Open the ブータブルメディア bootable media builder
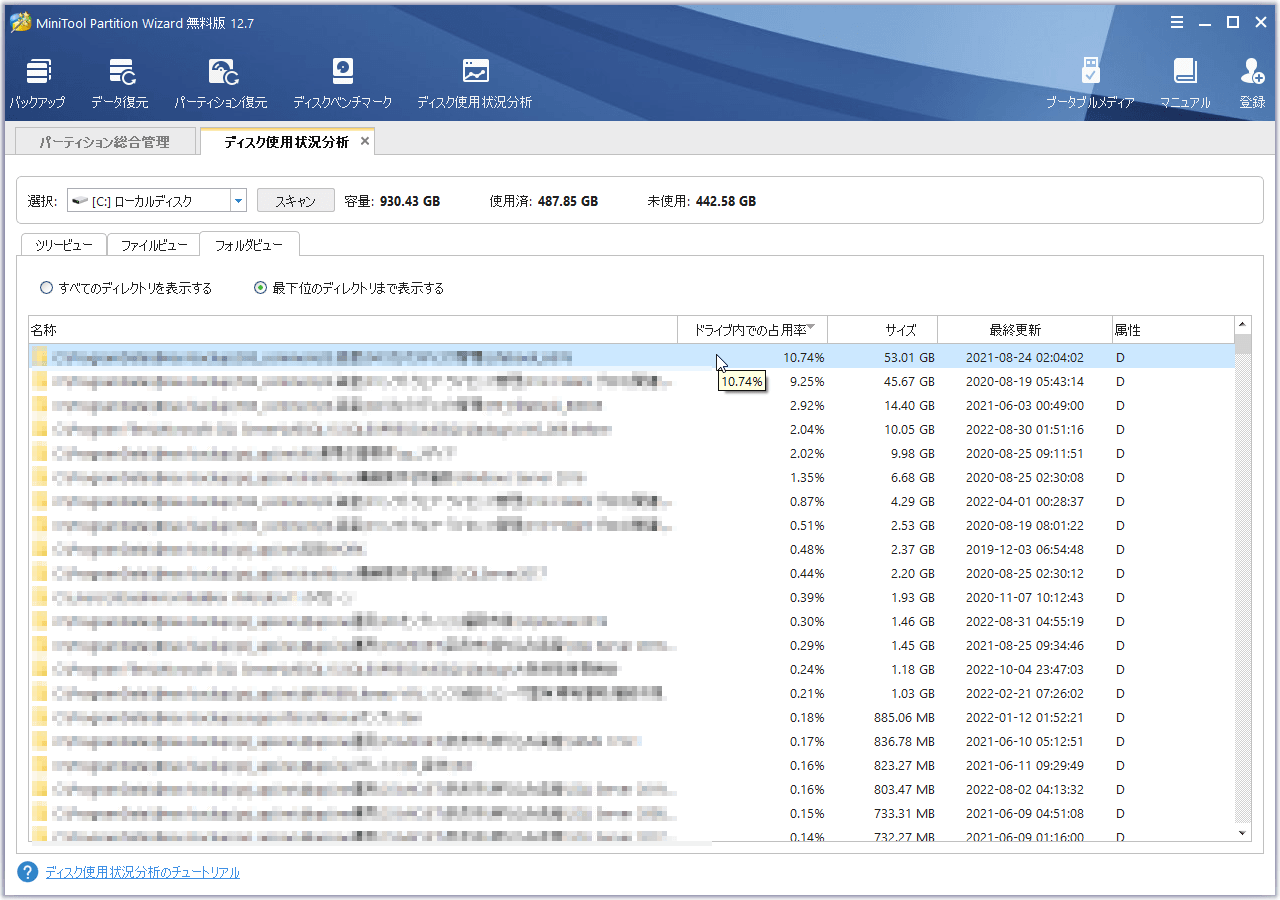 click(1090, 82)
